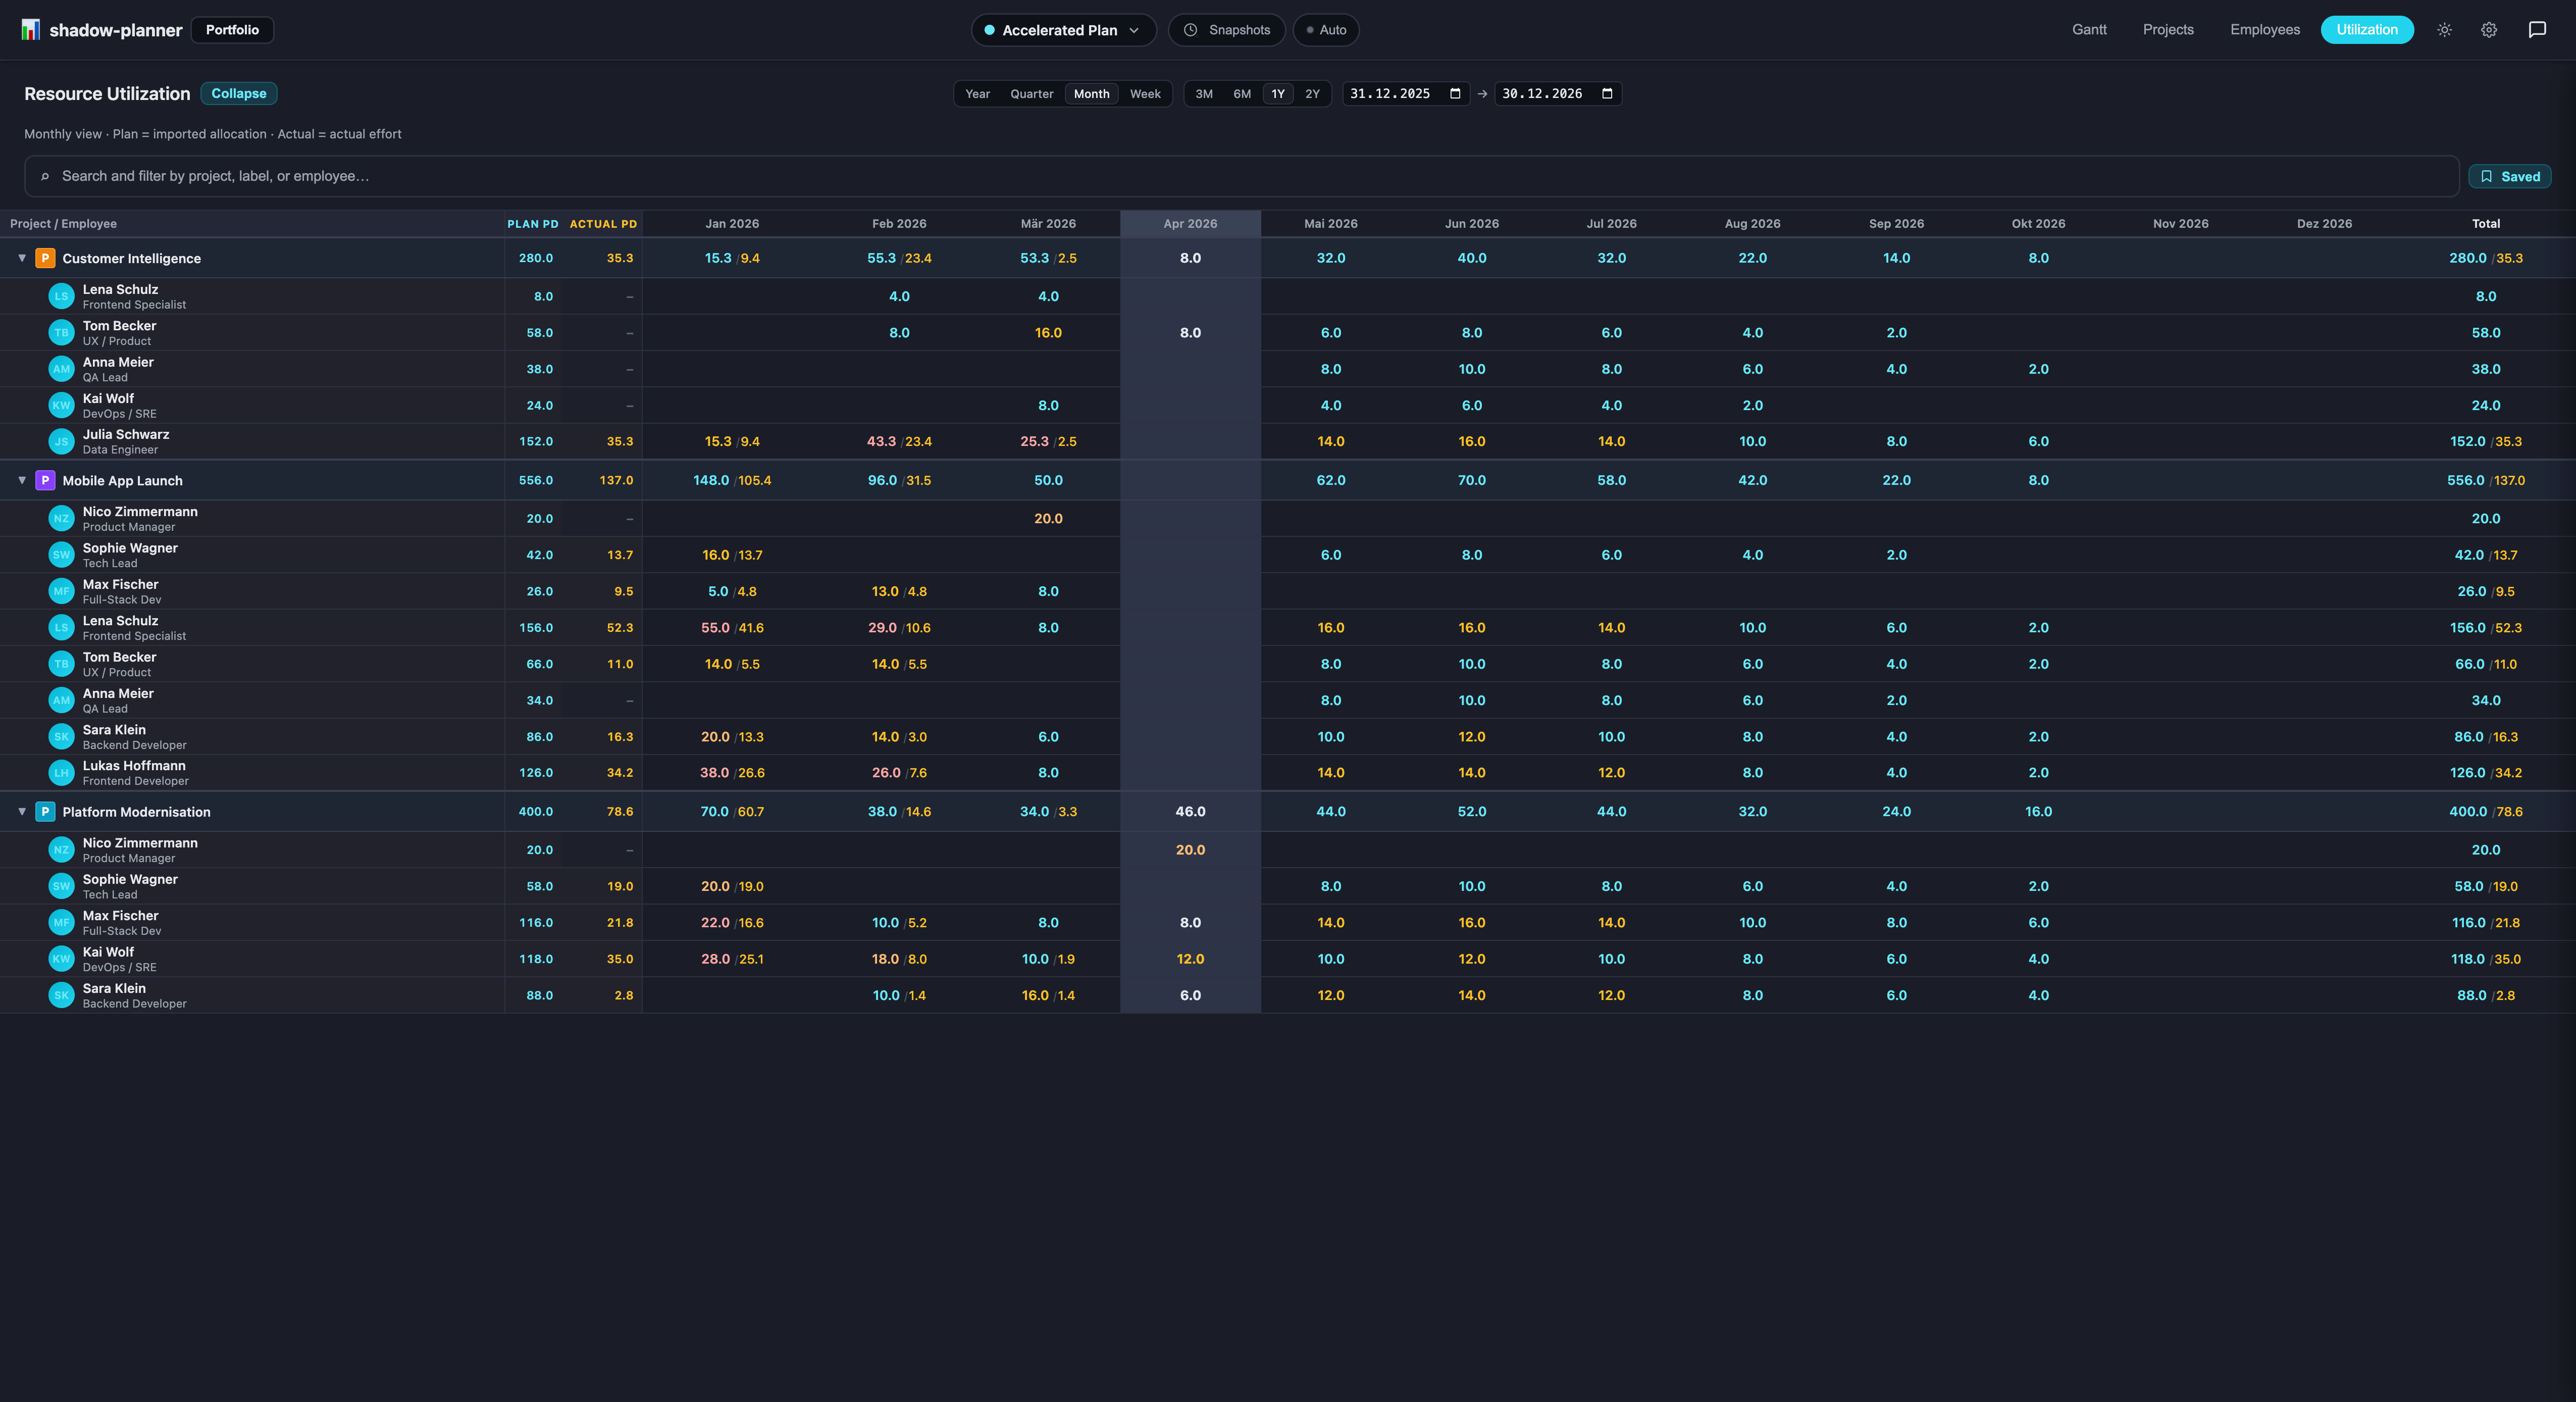Image resolution: width=2576 pixels, height=1402 pixels.
Task: Collapse the Platform Modernisation project row
Action: (x=22, y=812)
